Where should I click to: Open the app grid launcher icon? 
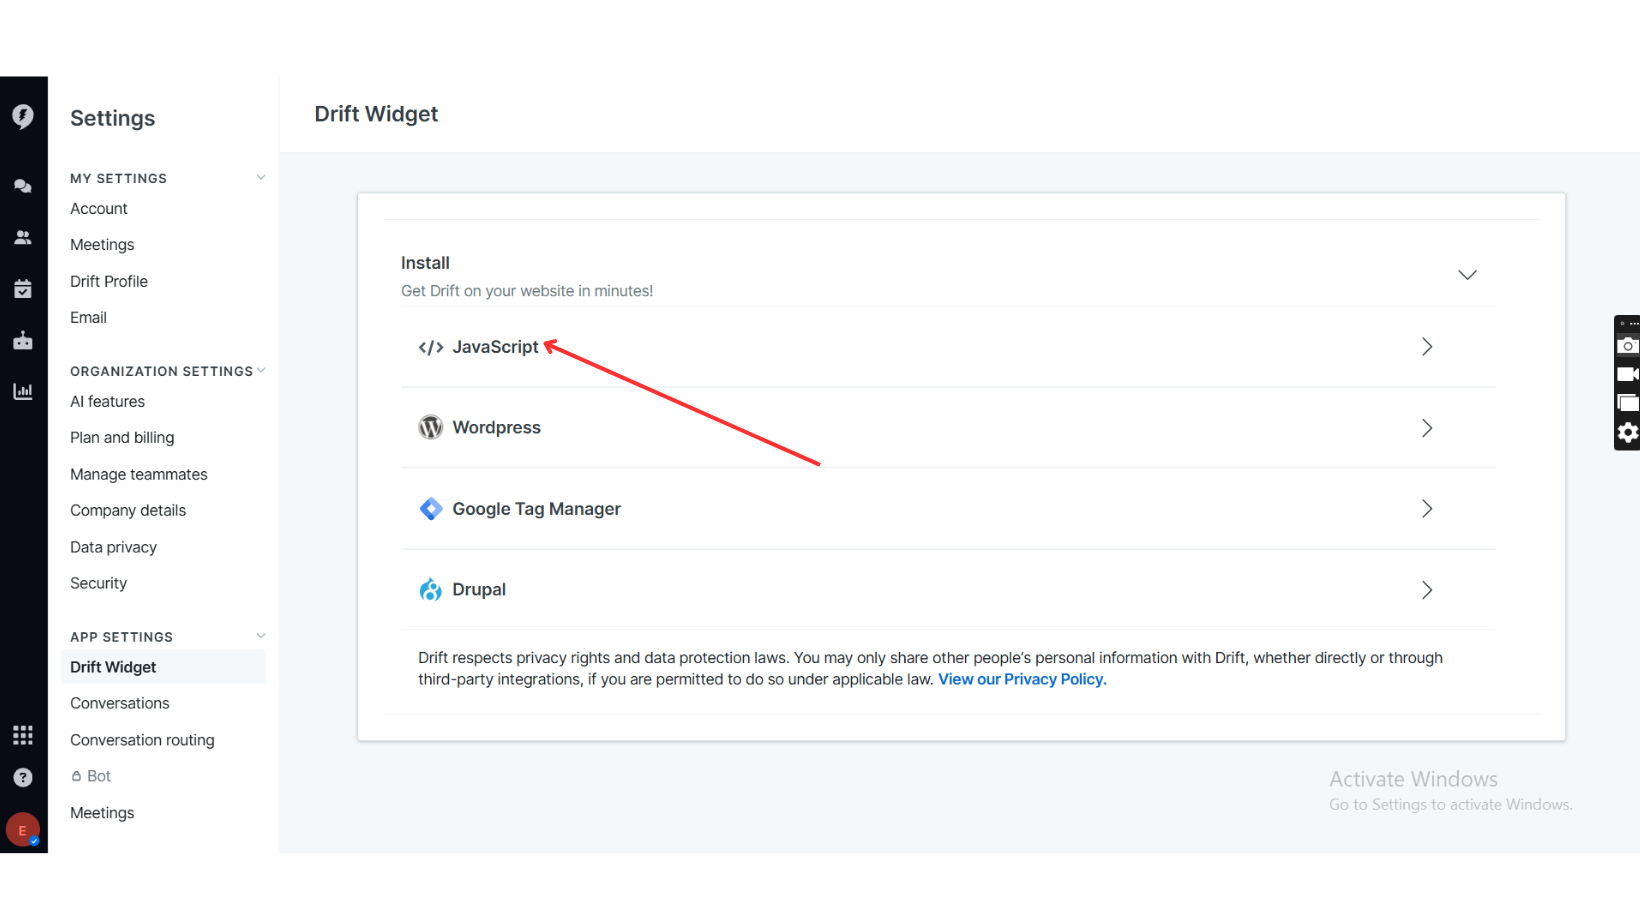[23, 735]
